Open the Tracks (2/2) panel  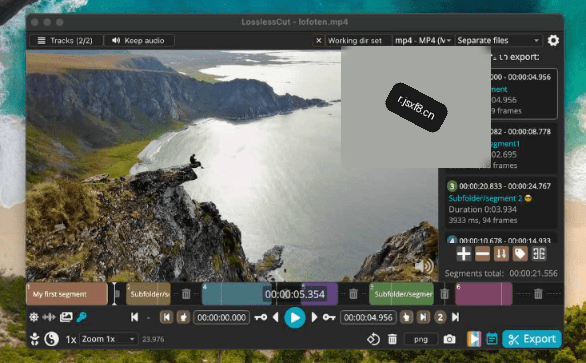point(66,40)
